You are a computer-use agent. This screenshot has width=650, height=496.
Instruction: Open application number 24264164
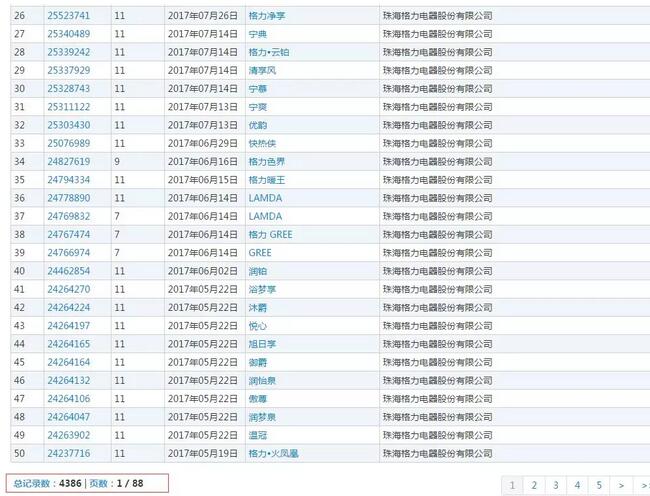point(68,362)
